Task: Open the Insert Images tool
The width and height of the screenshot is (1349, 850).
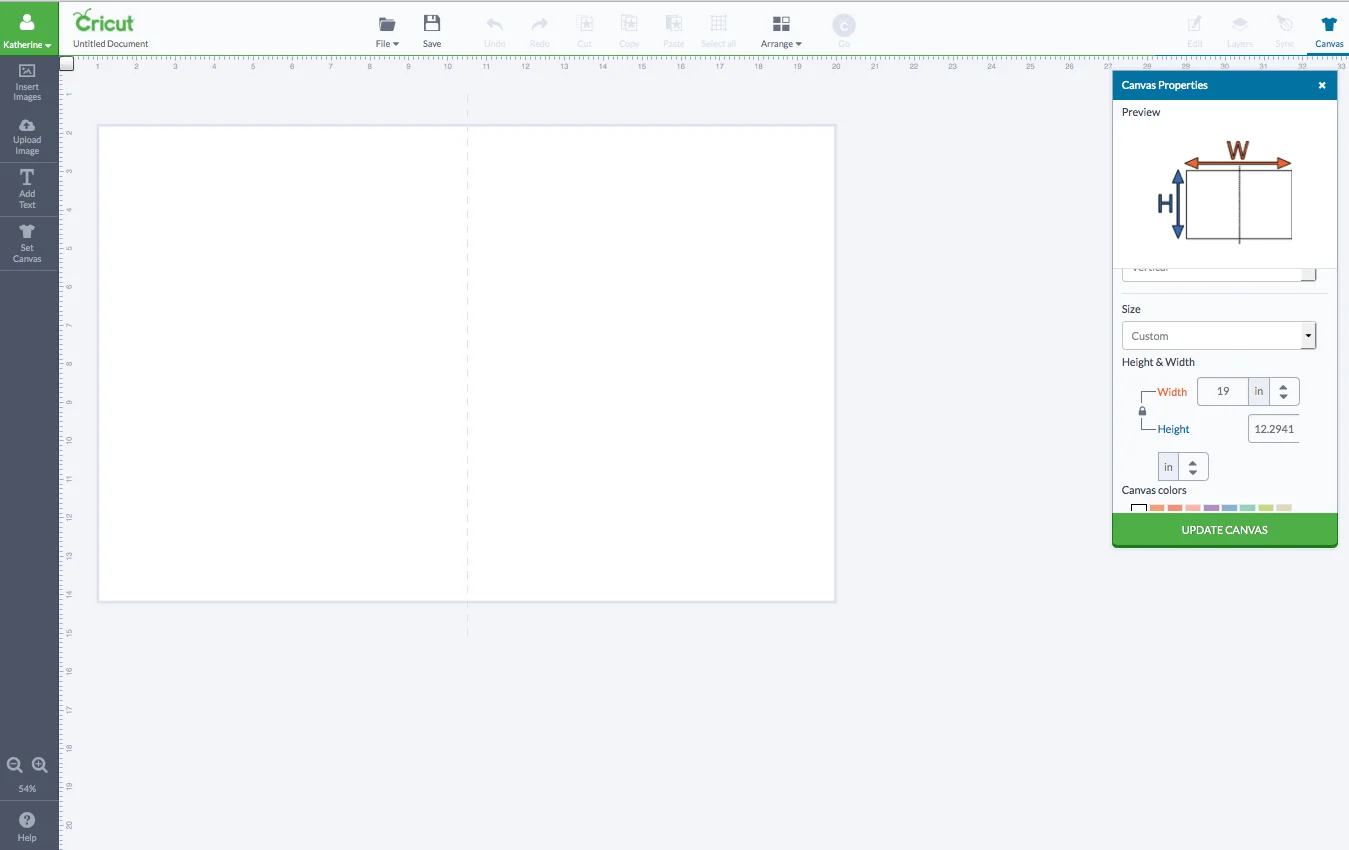Action: pos(27,81)
